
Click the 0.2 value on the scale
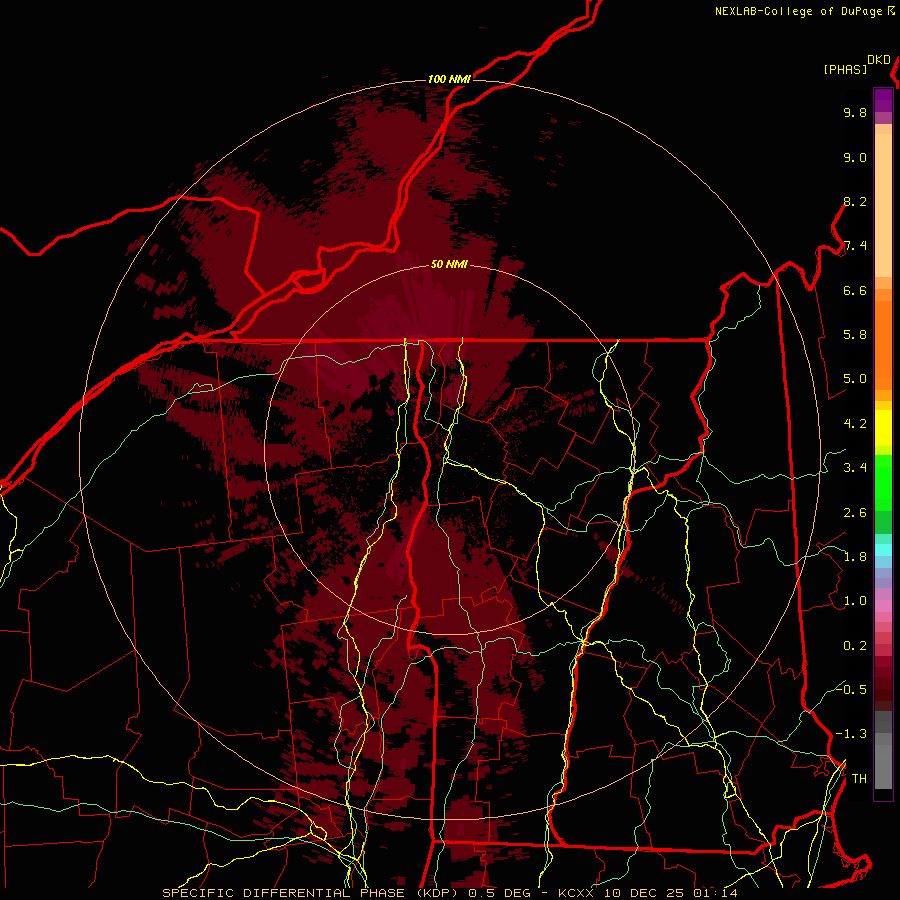[855, 646]
